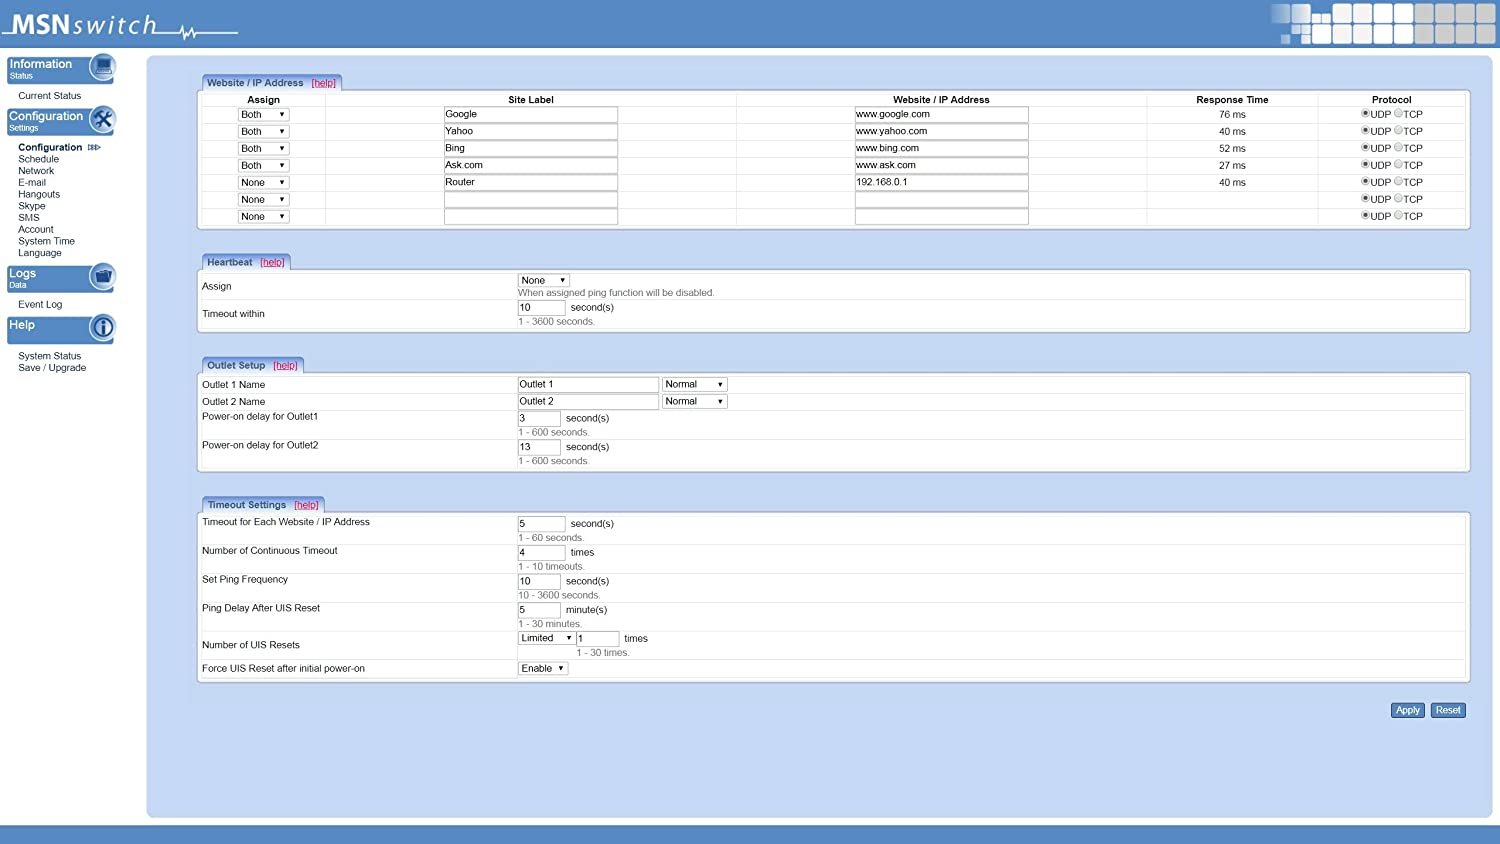This screenshot has height=844, width=1500.
Task: Click the Help info circle icon
Action: point(102,327)
